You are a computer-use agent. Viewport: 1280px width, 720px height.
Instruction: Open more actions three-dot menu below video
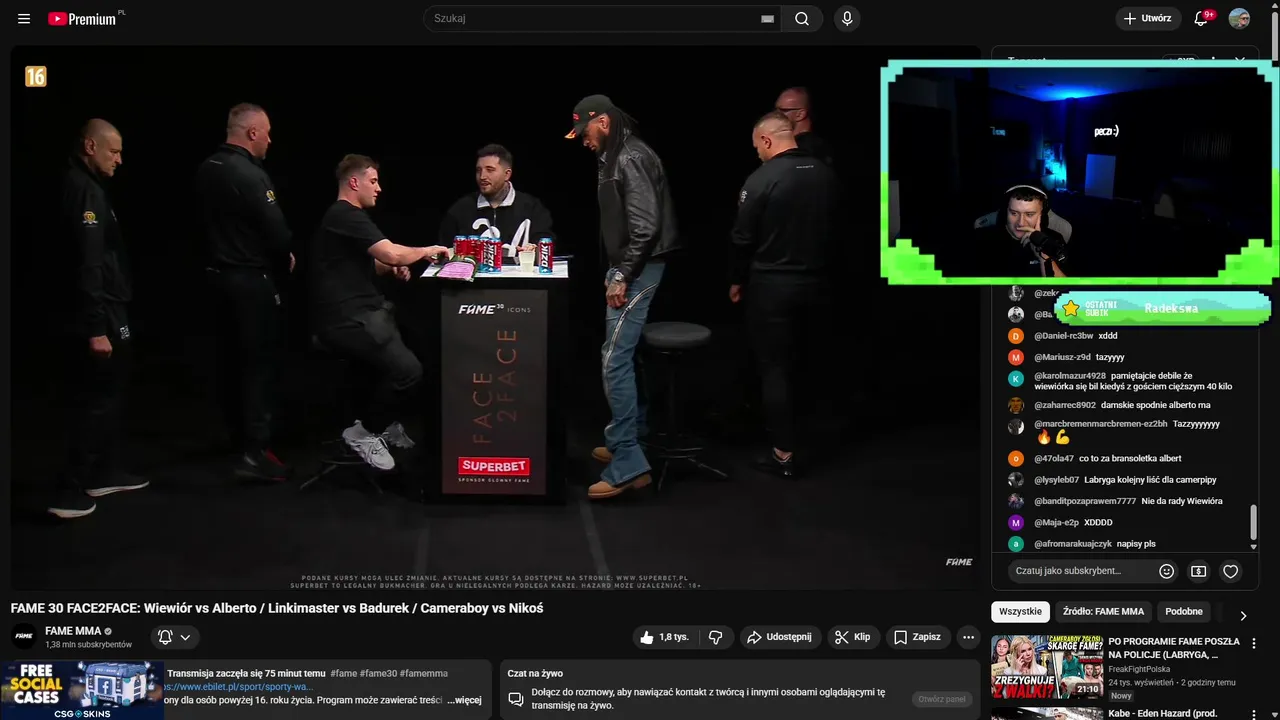[968, 637]
